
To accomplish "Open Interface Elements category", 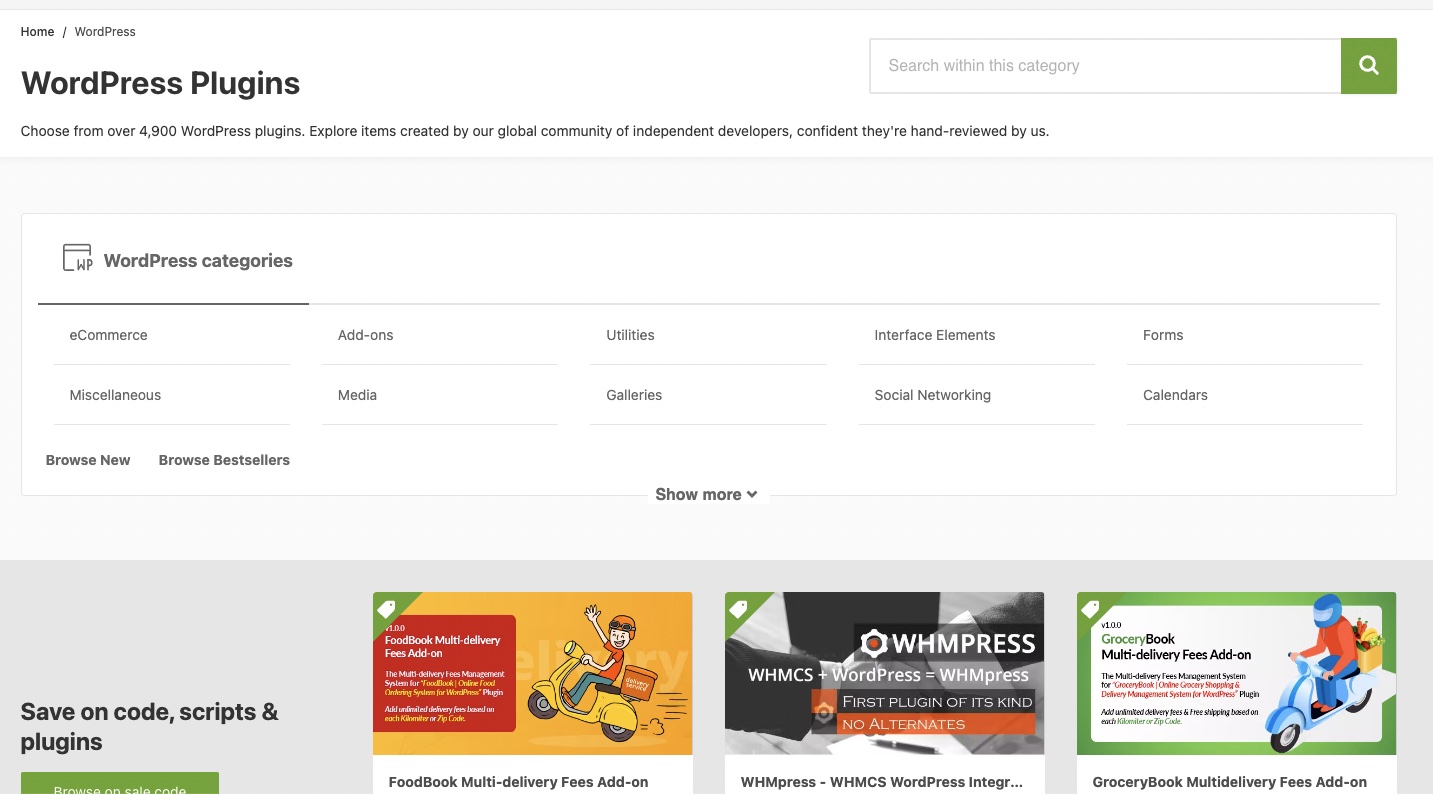I will point(935,335).
